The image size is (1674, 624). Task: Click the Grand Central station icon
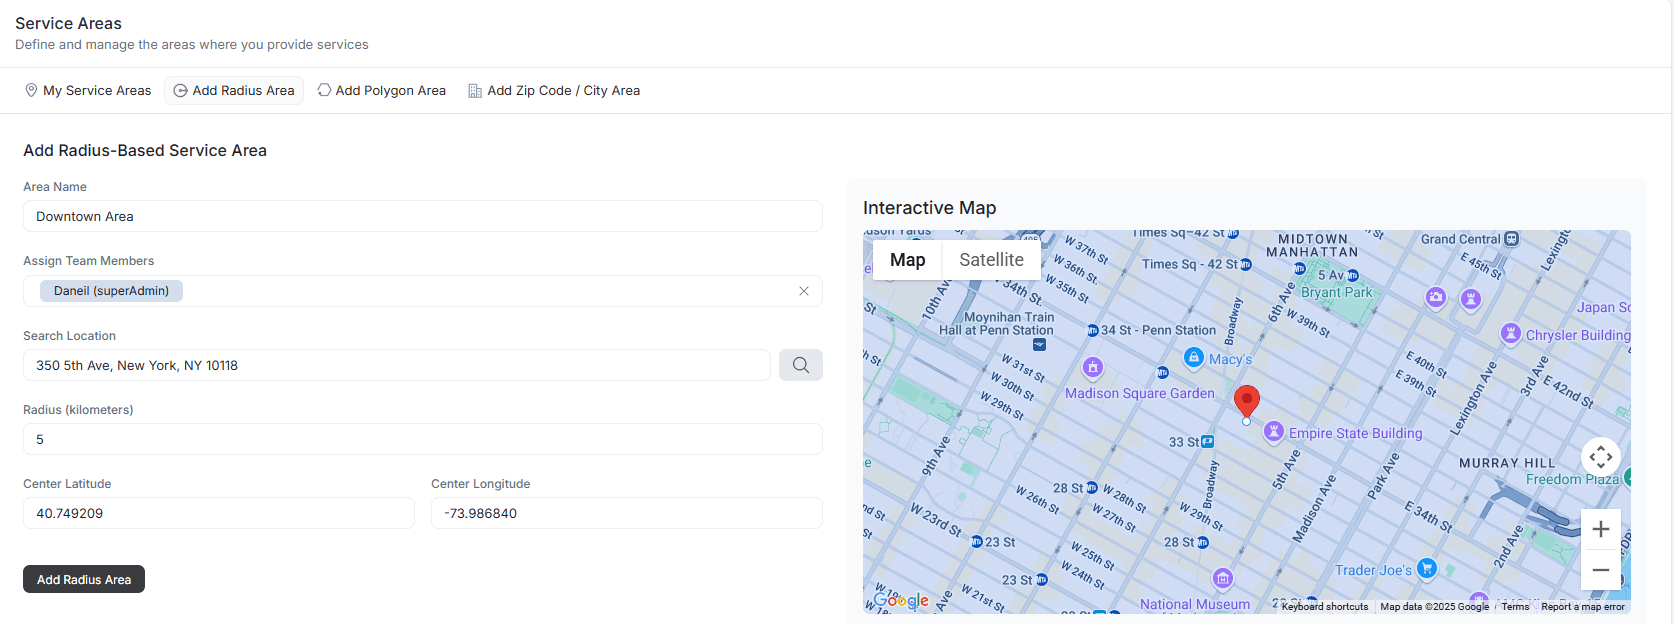1512,239
